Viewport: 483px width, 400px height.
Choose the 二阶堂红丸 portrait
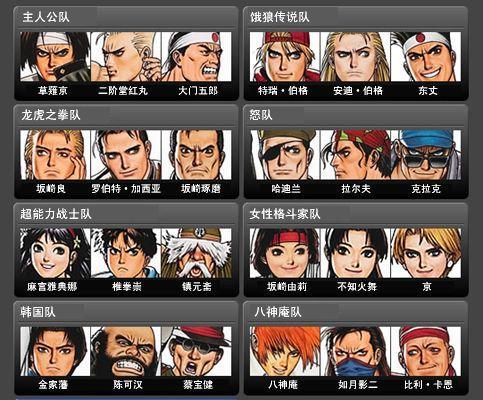click(126, 57)
